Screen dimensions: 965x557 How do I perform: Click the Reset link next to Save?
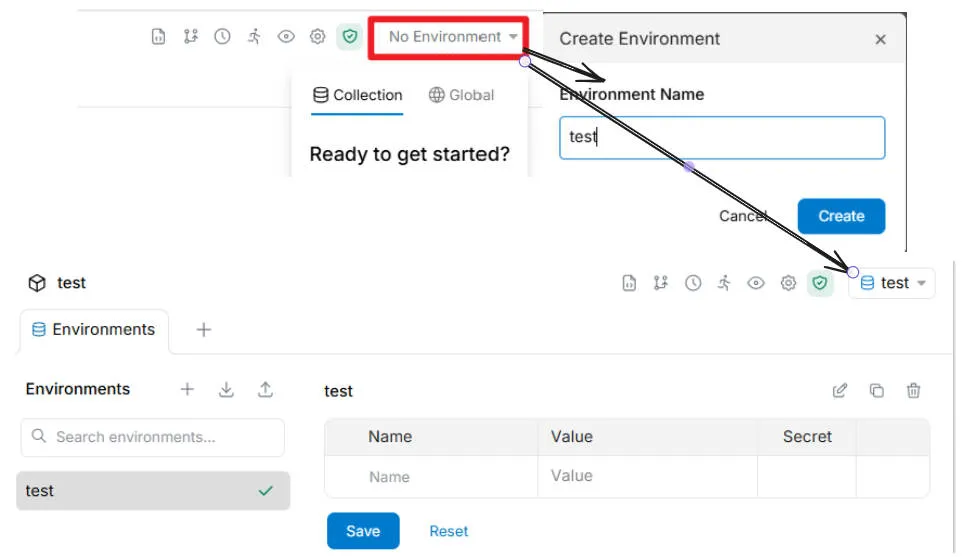click(449, 531)
